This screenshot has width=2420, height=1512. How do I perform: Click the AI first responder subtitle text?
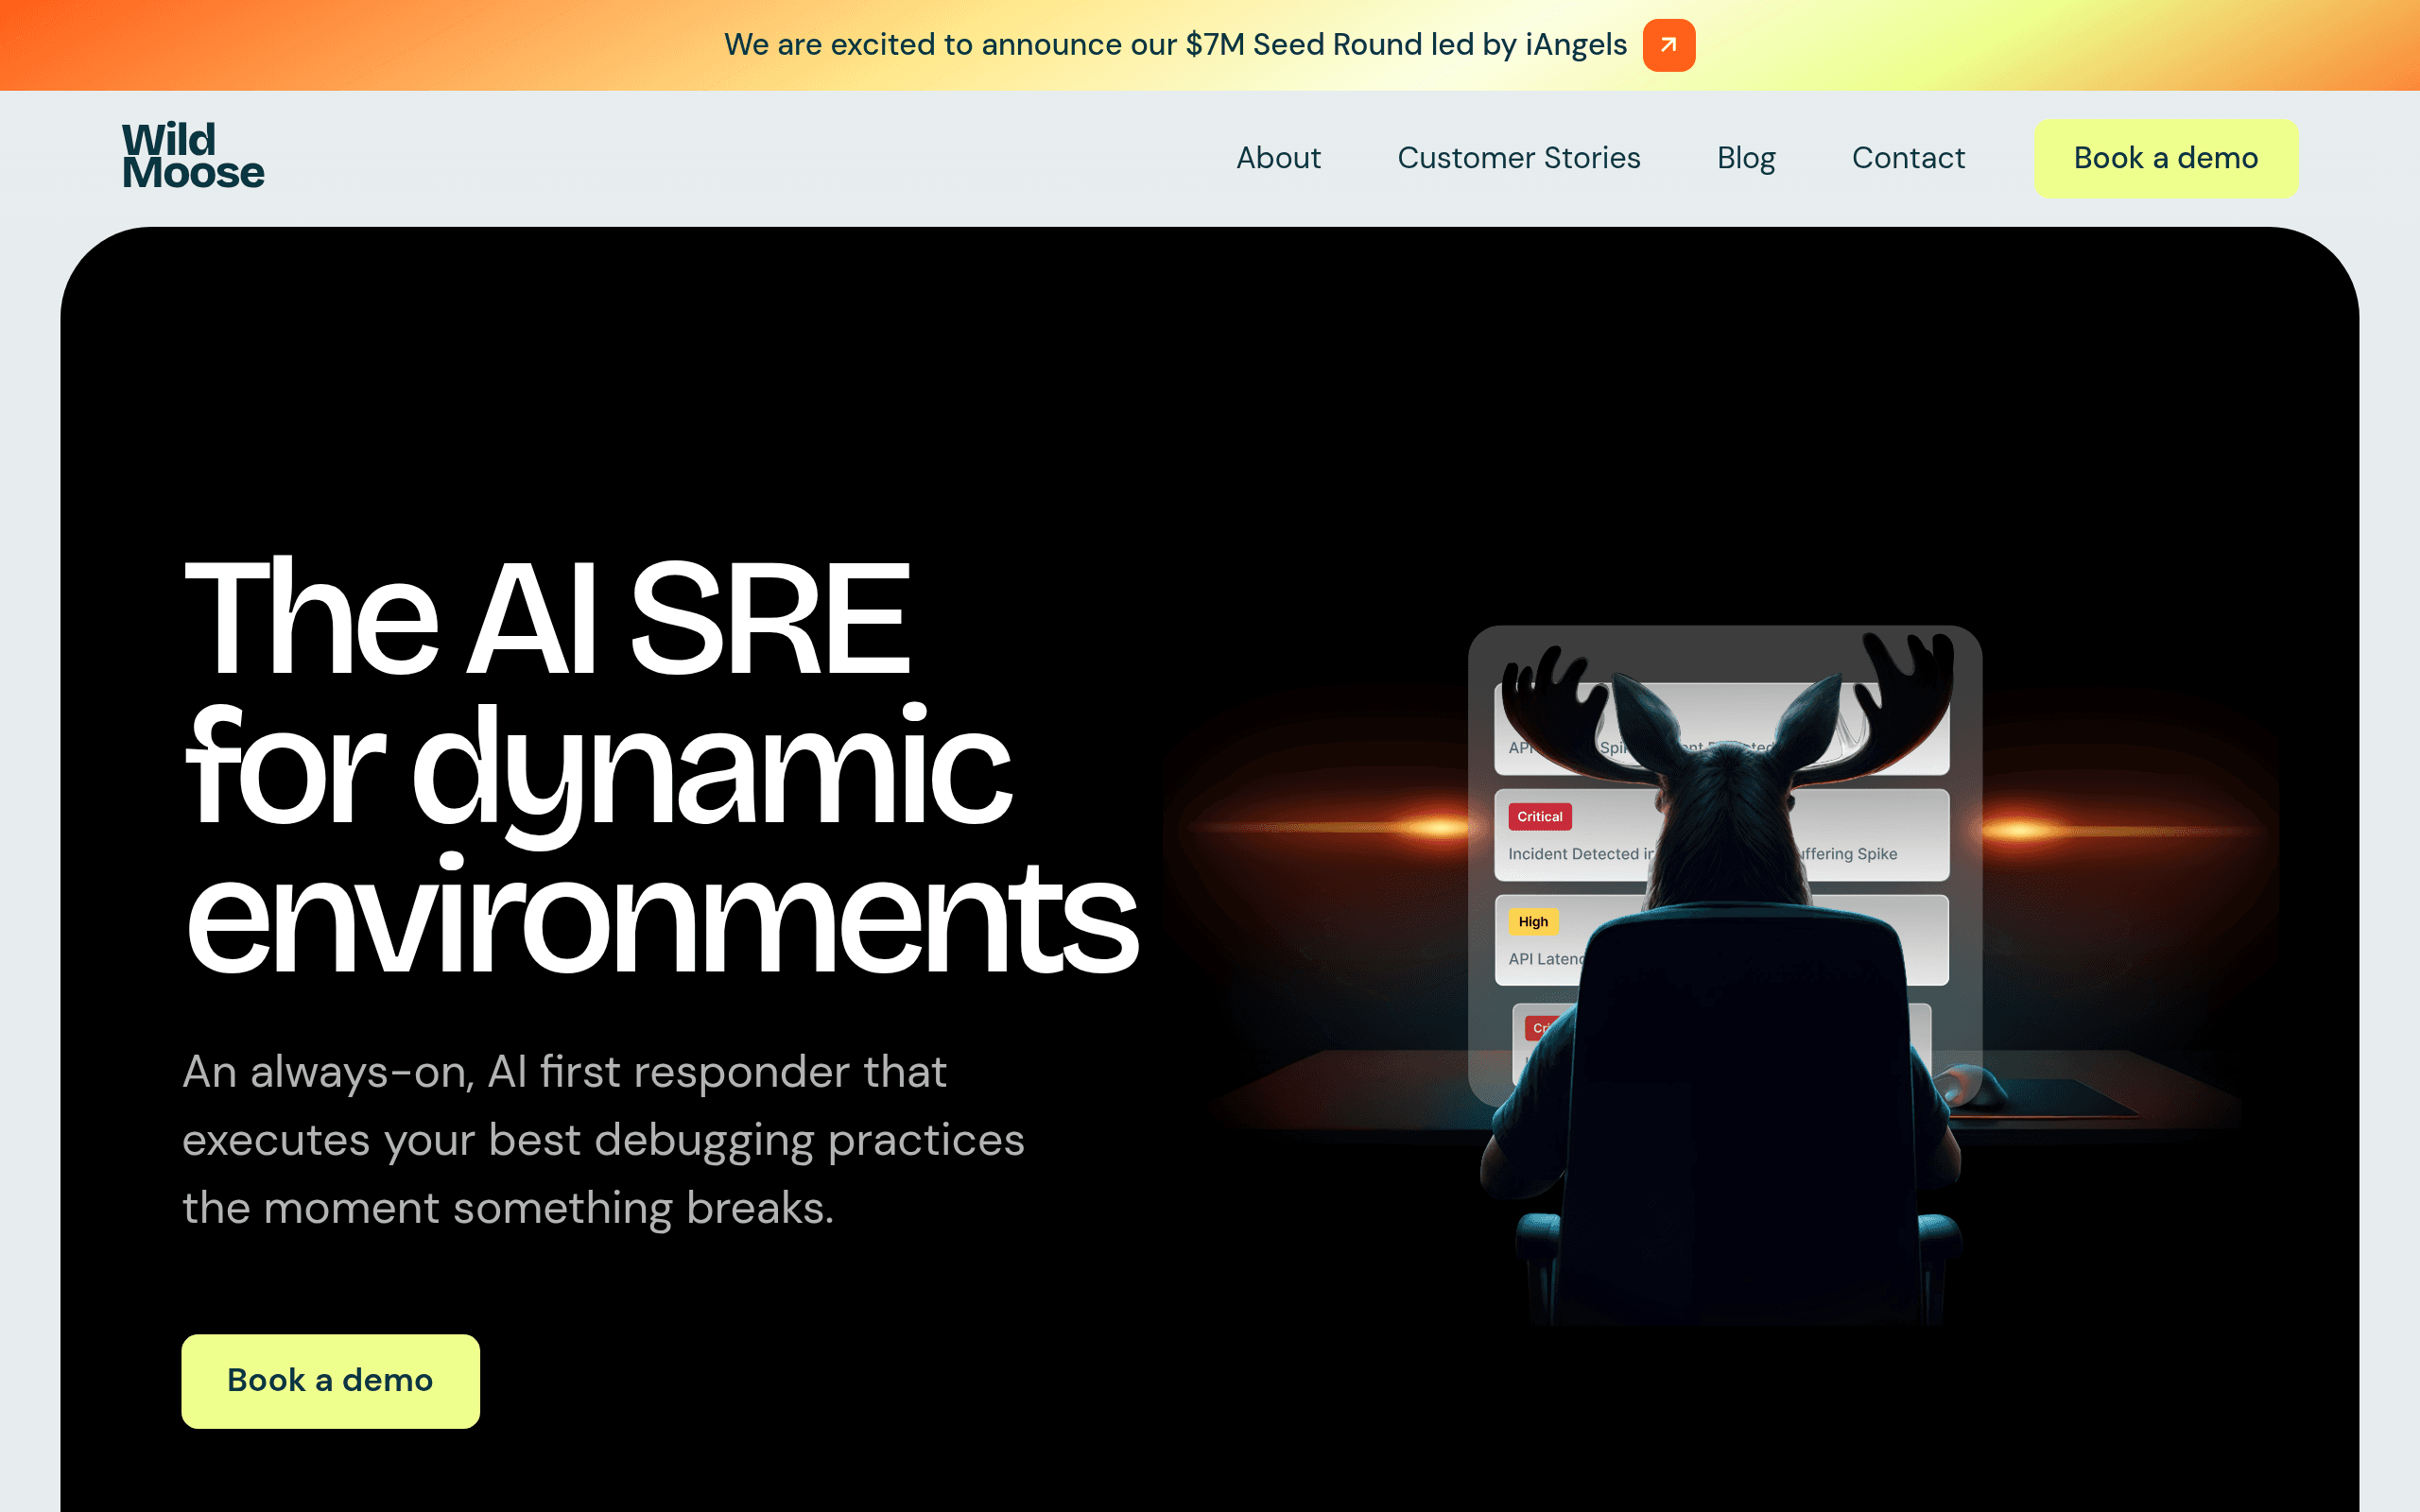[x=603, y=1139]
